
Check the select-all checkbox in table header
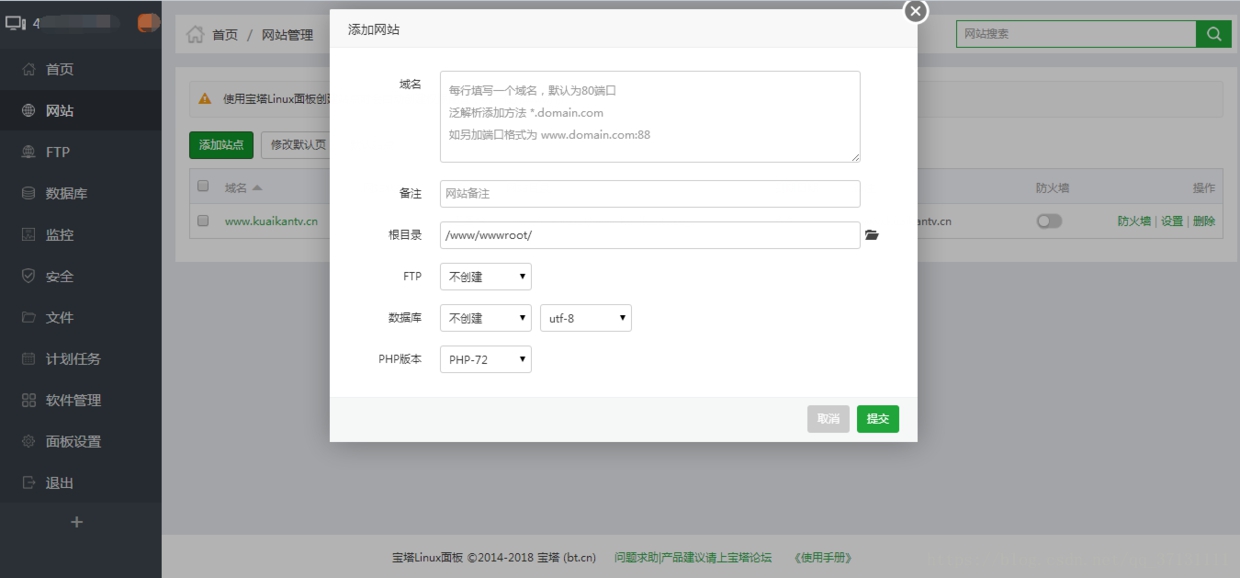click(203, 186)
